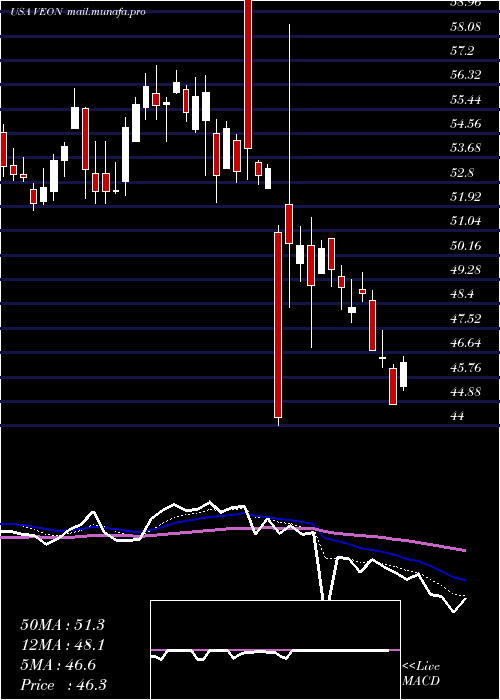Click the 56.32 price axis label

pyautogui.click(x=466, y=75)
